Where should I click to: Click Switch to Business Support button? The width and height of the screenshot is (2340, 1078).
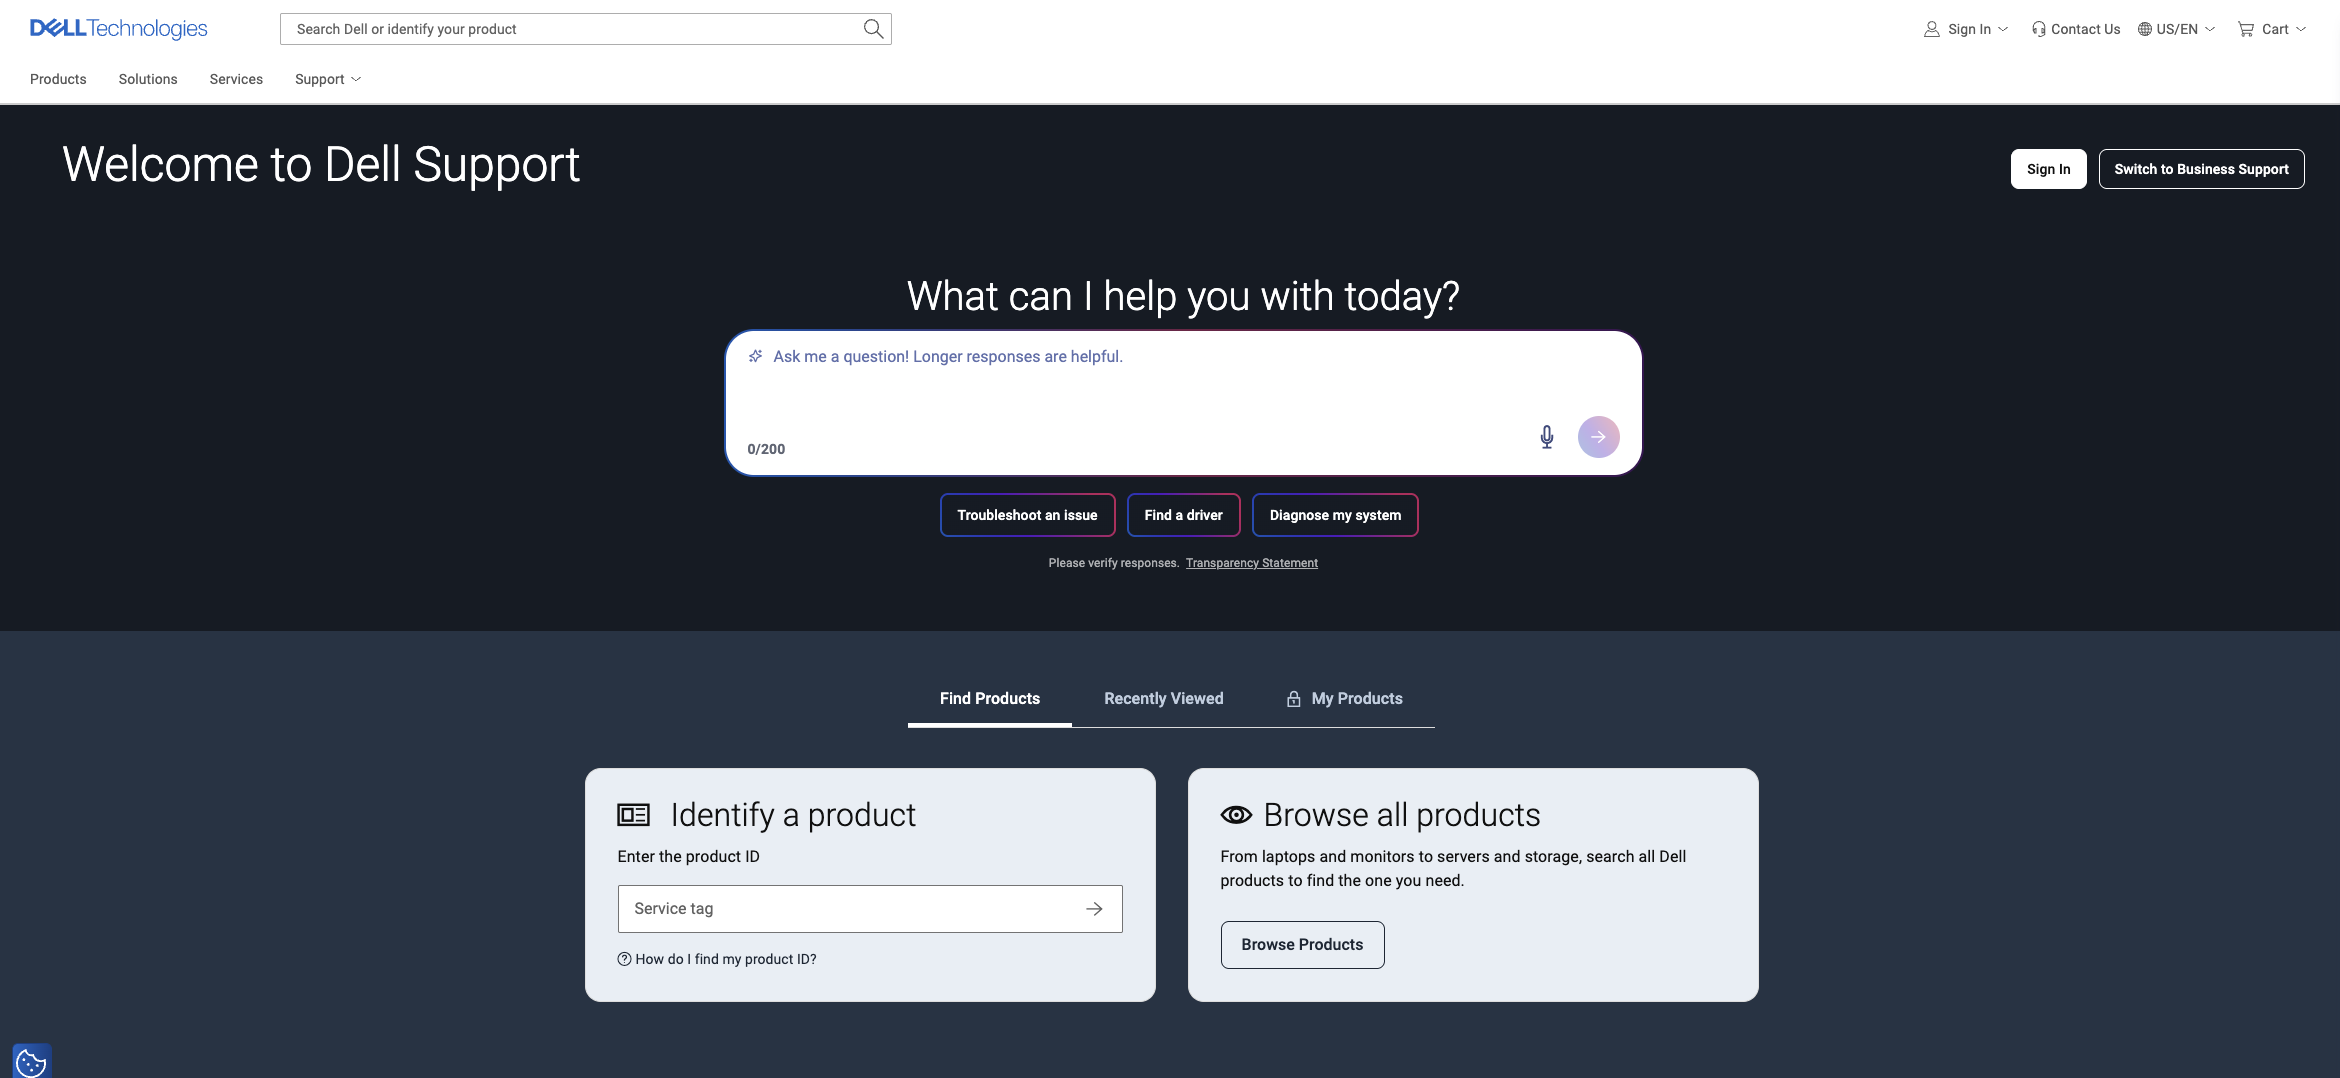pos(2201,169)
